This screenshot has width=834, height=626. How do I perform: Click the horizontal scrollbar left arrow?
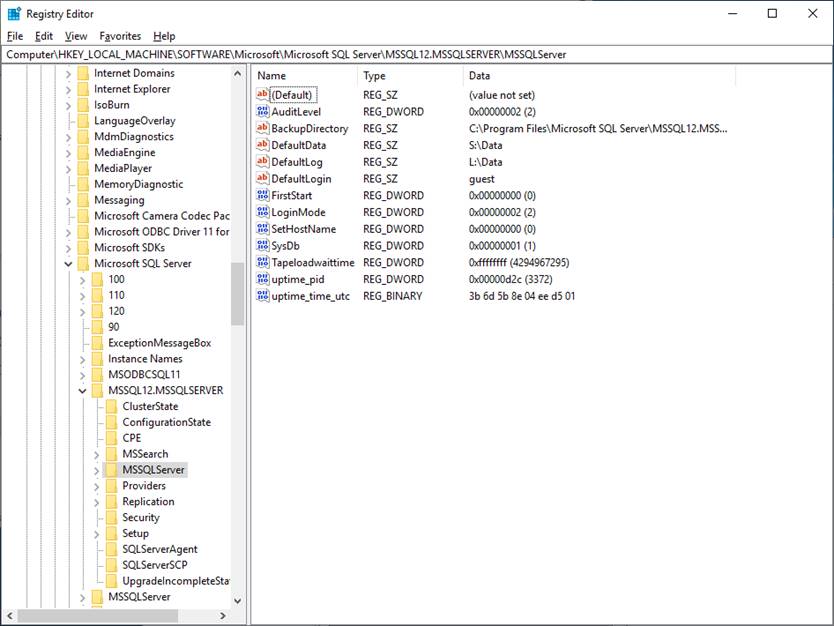click(x=10, y=616)
